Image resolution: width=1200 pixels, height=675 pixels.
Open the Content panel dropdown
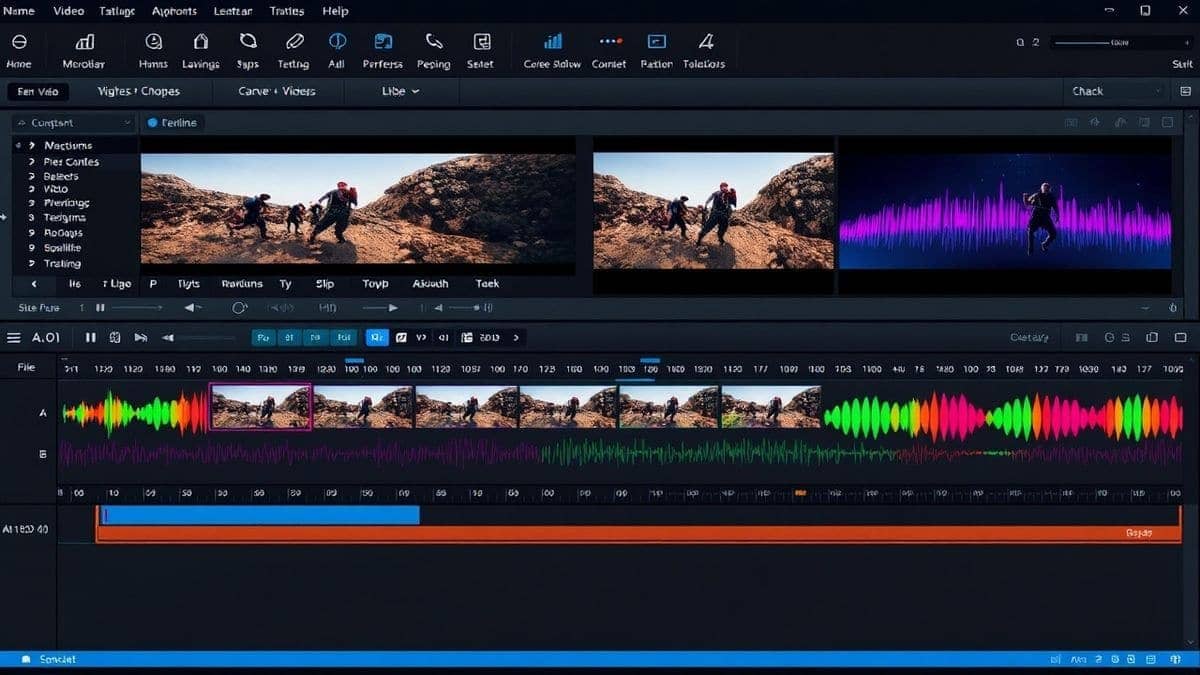pos(72,122)
